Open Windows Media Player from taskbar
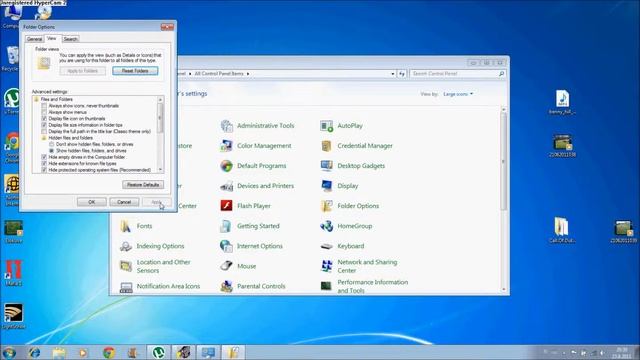640x360 pixels. (83, 352)
